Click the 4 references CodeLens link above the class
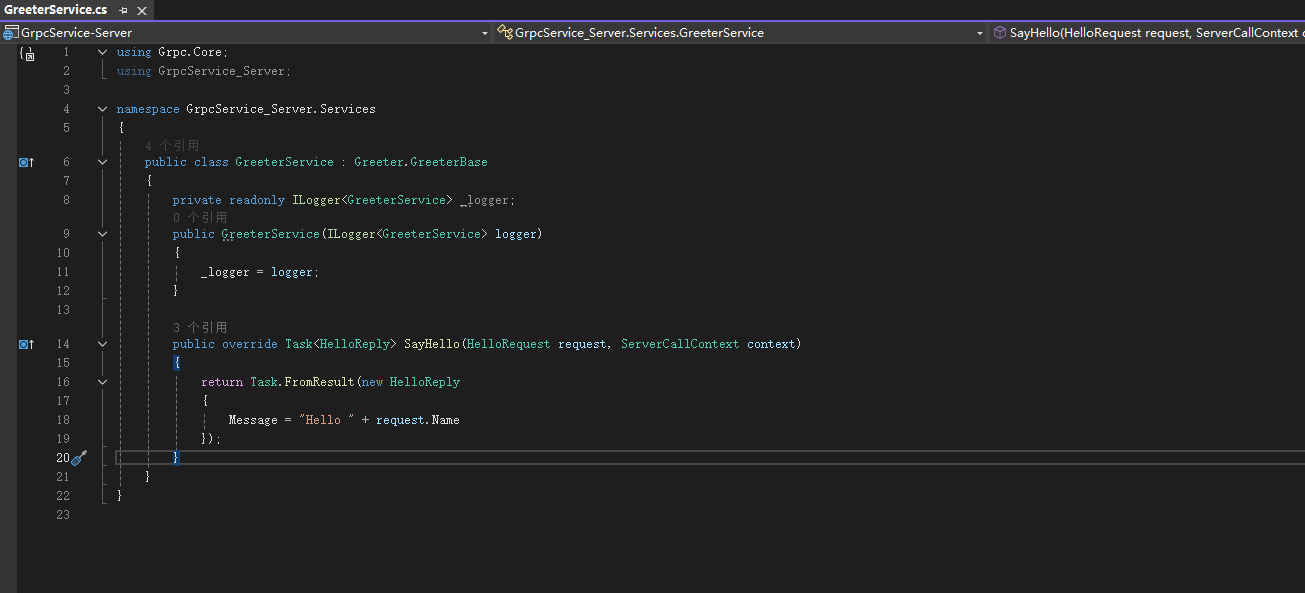The image size is (1305, 593). [x=172, y=146]
